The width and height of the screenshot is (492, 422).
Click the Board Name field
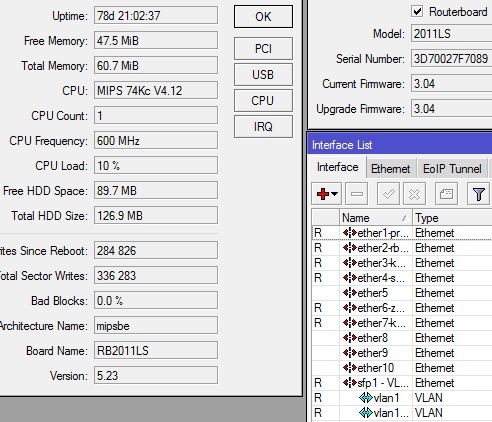(156, 350)
